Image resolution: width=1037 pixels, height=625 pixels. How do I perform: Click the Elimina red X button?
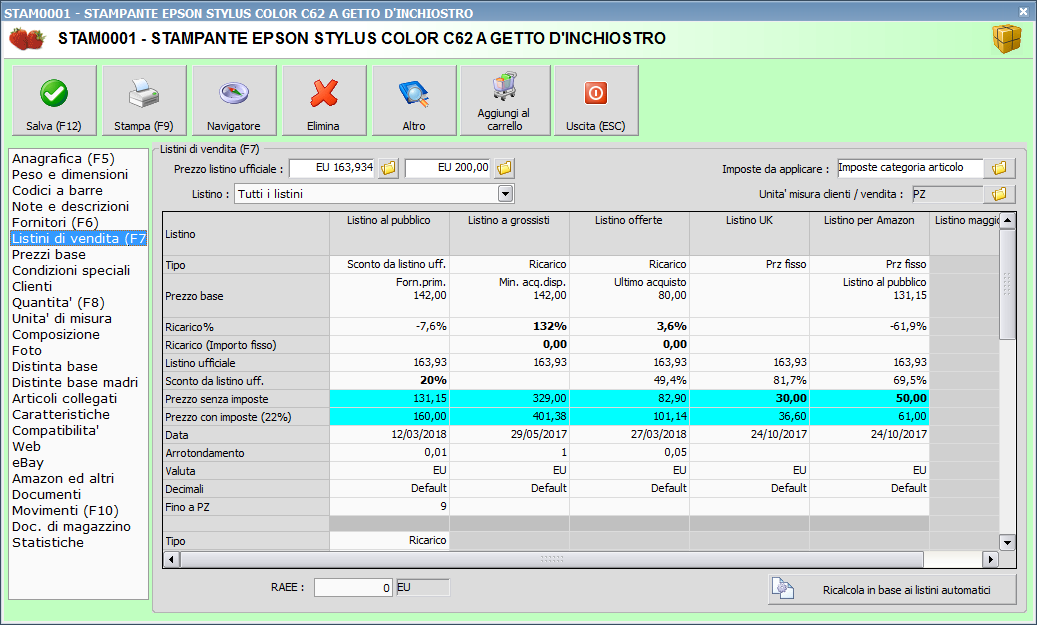point(324,101)
